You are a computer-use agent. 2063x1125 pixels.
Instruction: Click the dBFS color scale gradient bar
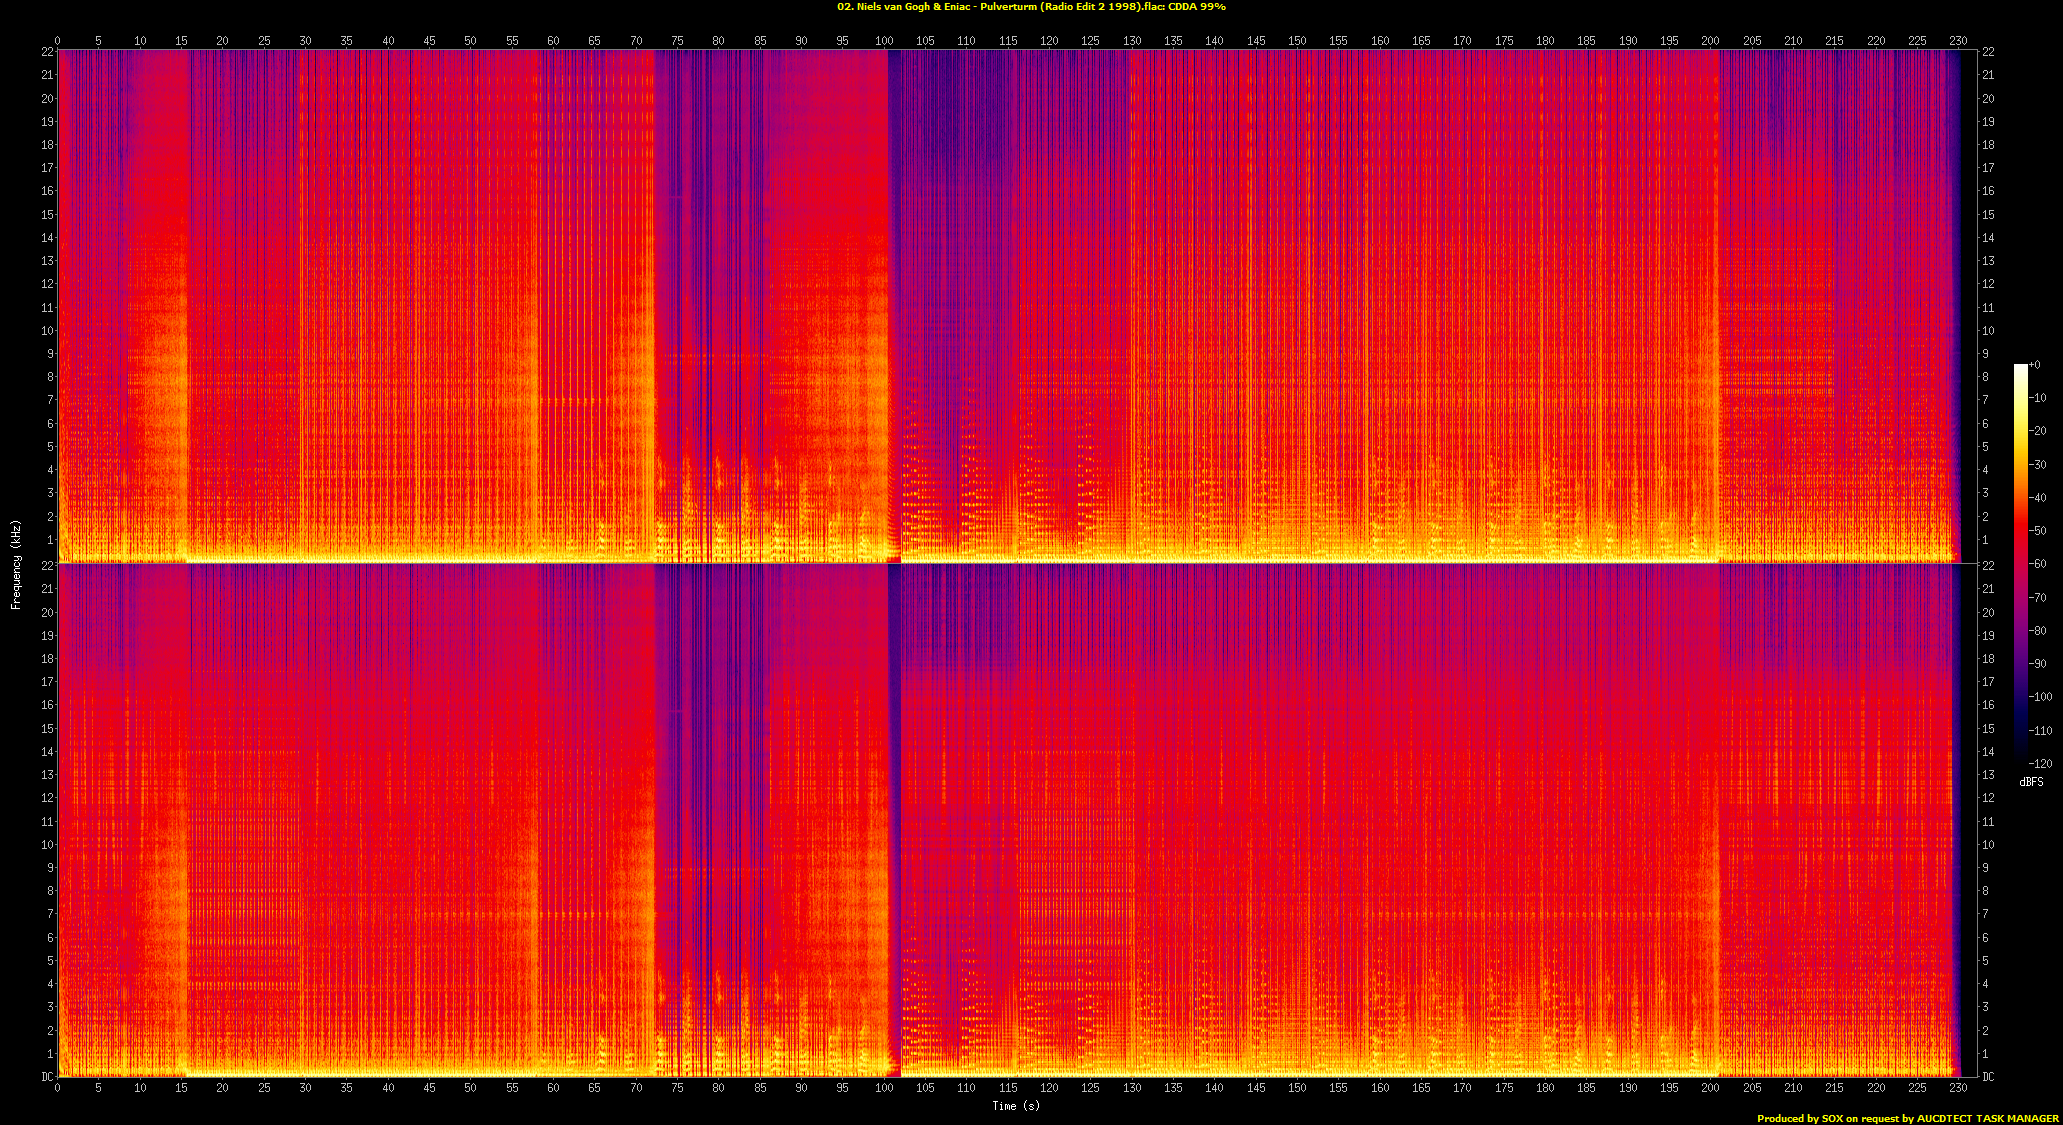[x=2020, y=560]
